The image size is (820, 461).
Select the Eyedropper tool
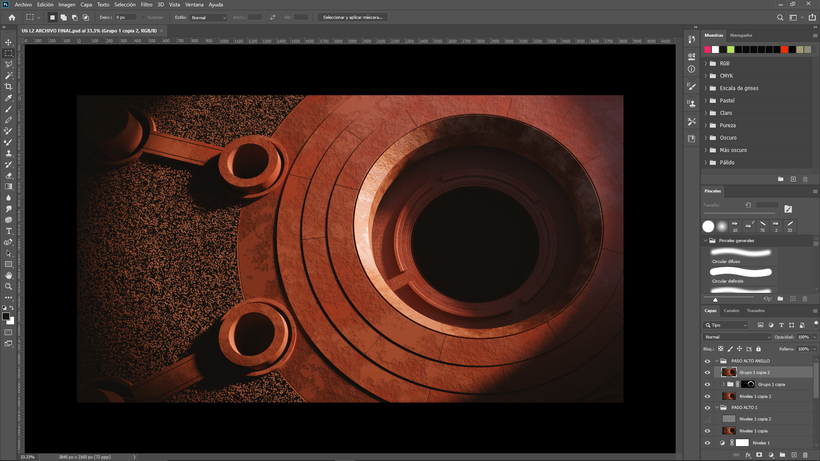pos(9,98)
